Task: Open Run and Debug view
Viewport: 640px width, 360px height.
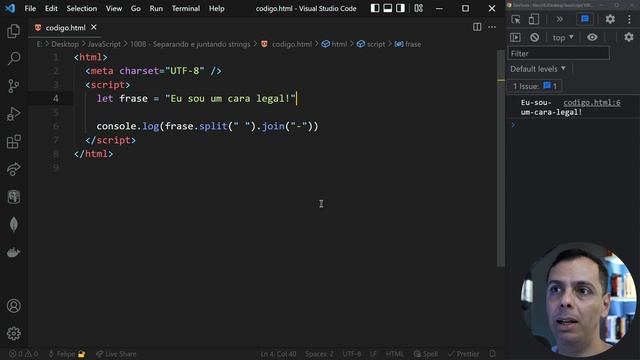Action: (13, 114)
